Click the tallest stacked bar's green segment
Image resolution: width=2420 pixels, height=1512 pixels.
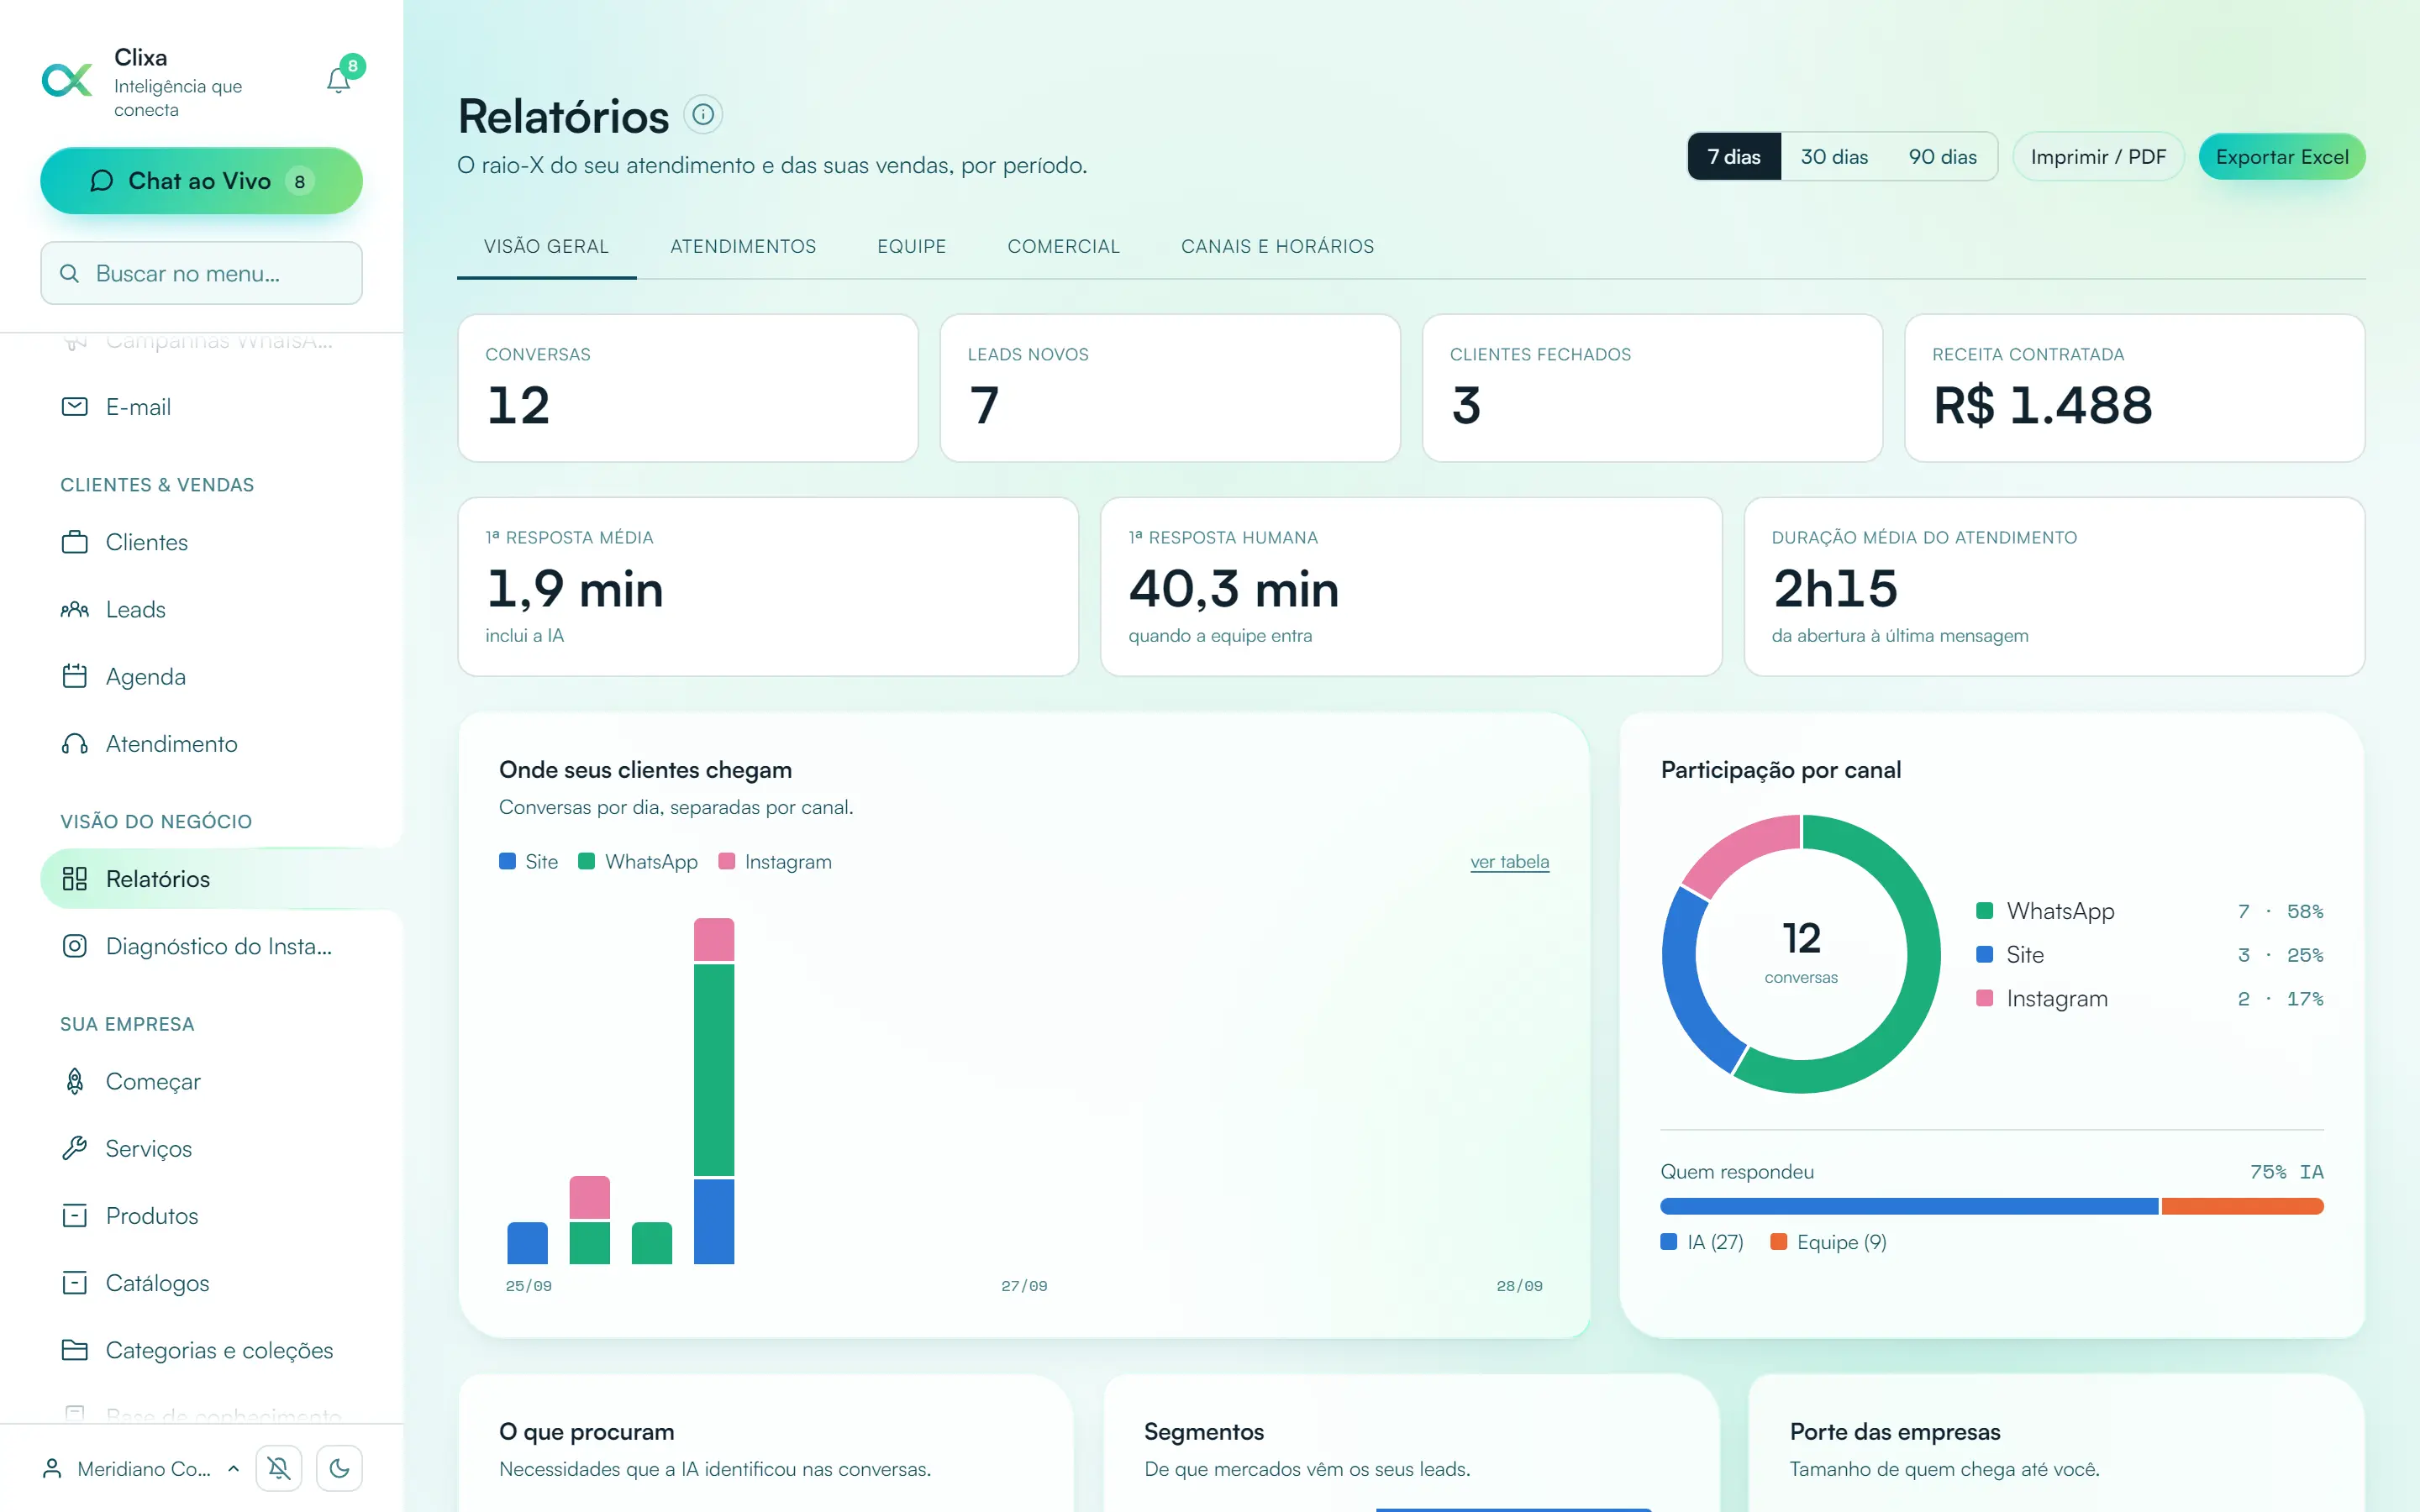pos(714,1069)
